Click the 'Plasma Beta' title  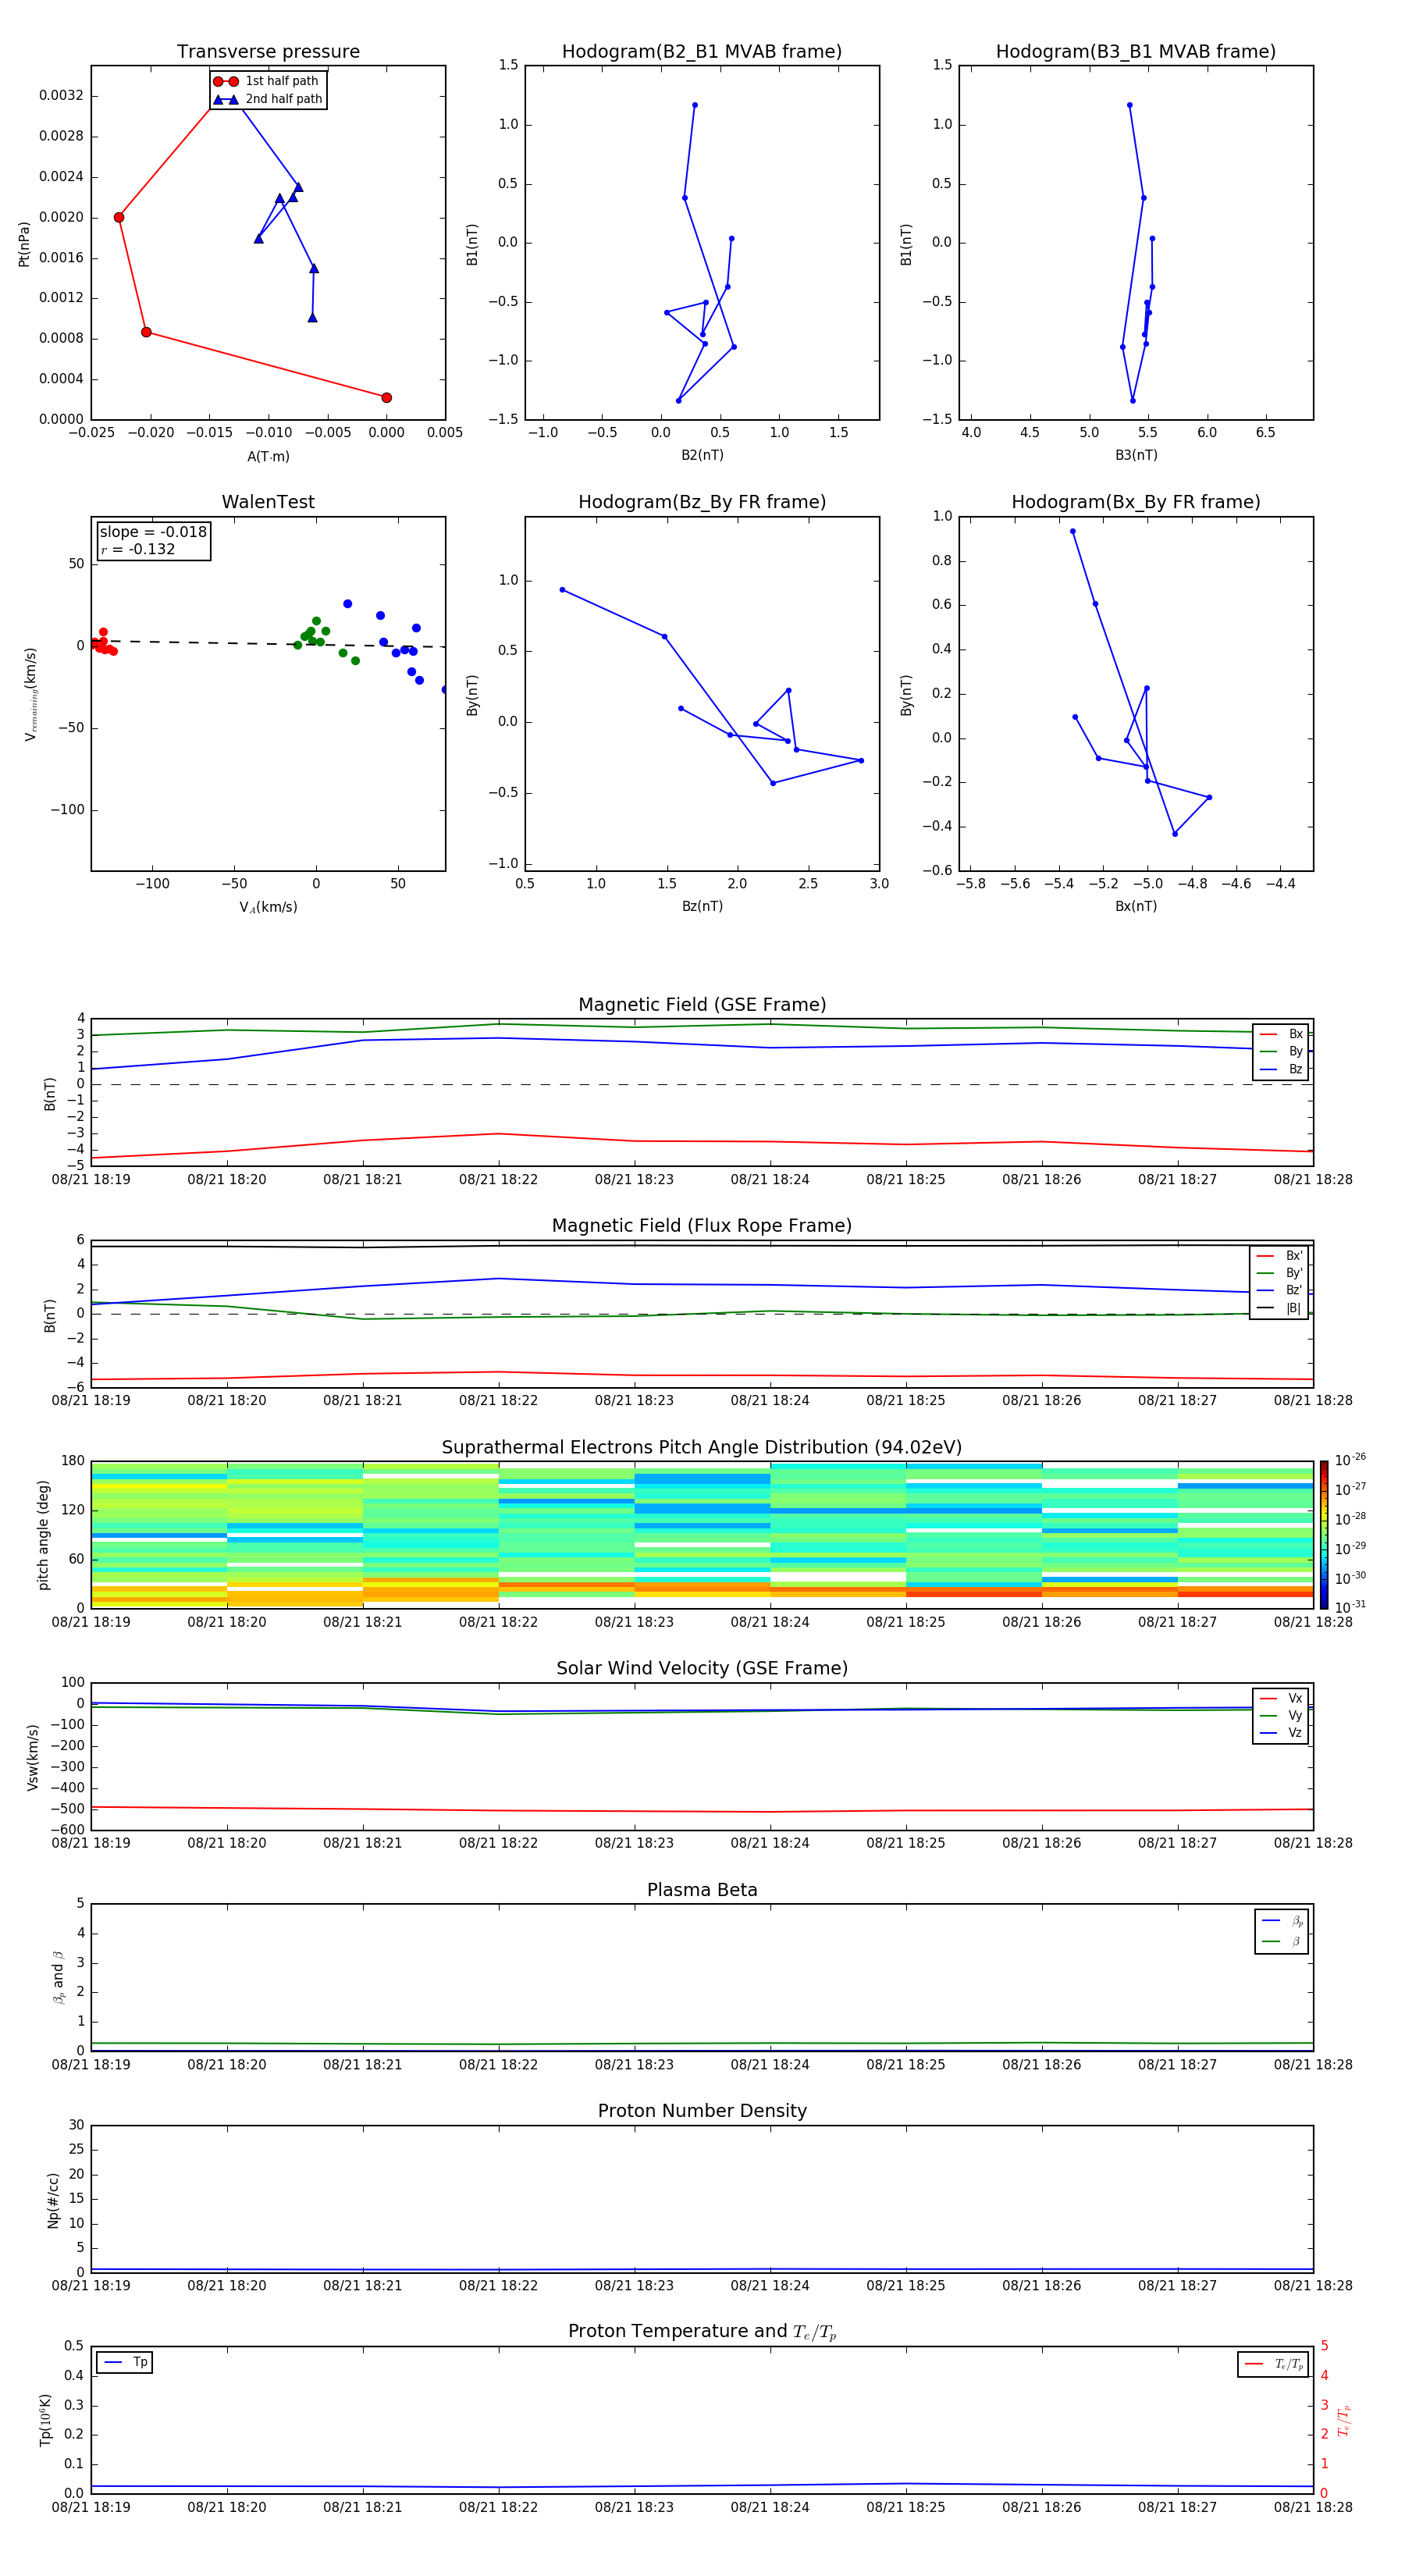[702, 1890]
